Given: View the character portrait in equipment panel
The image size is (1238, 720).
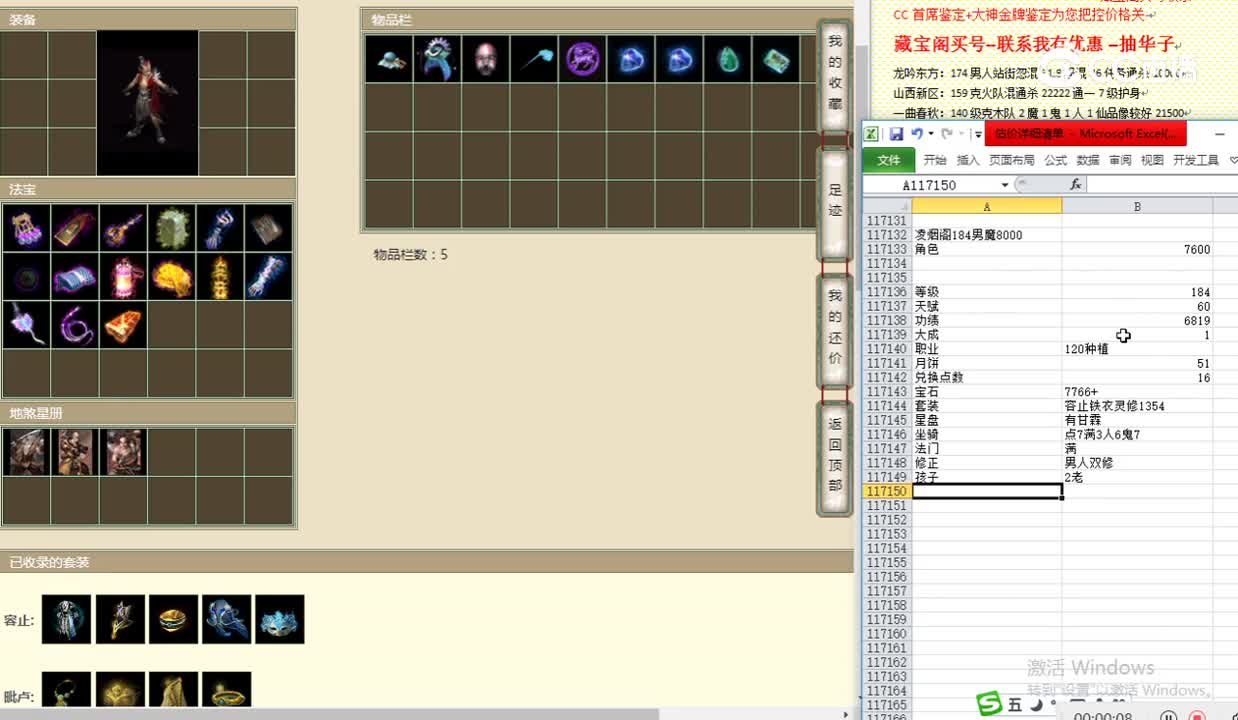Looking at the screenshot, I should pos(147,103).
